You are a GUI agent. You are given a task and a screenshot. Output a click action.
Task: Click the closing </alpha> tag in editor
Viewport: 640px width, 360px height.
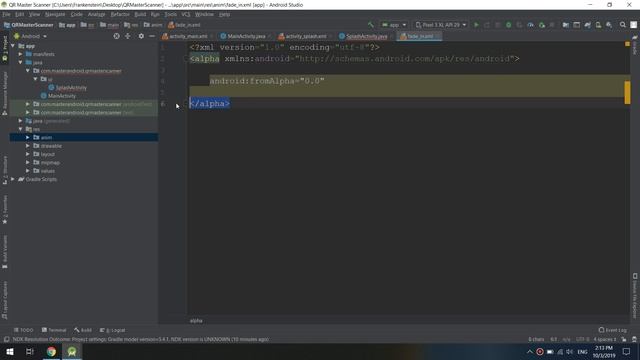210,104
